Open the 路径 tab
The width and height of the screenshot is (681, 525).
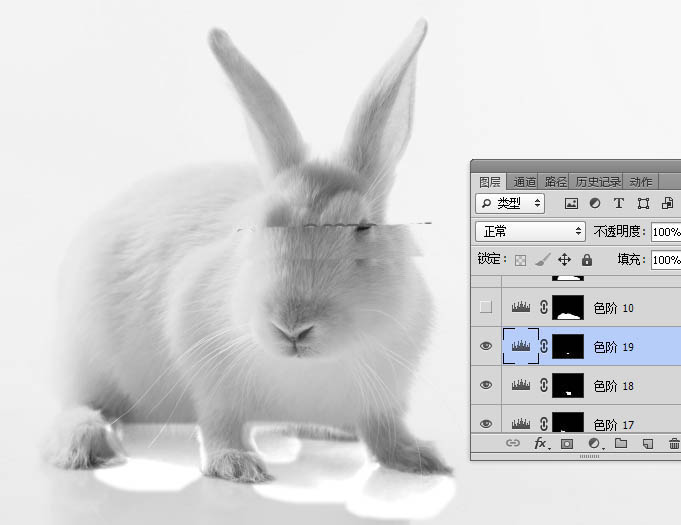[556, 182]
